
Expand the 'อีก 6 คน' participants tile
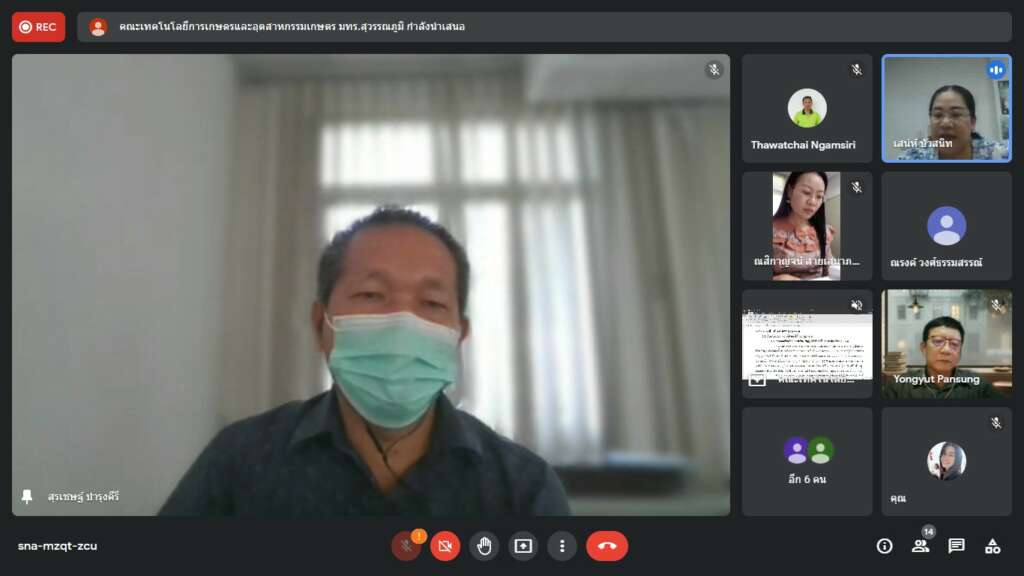(806, 461)
